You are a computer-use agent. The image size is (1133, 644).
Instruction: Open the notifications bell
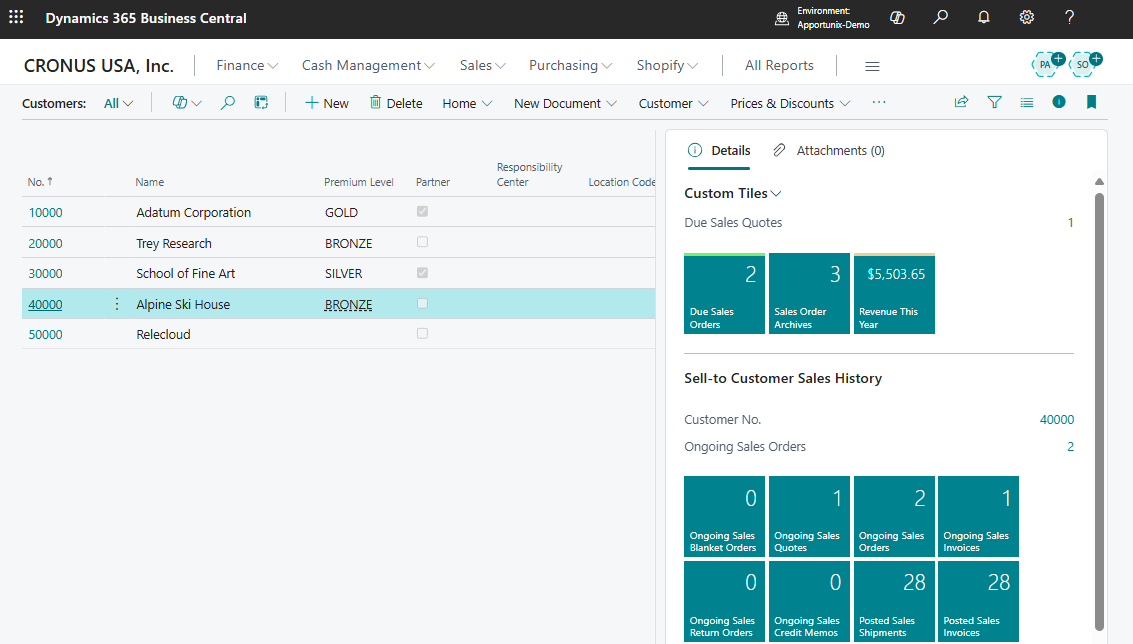984,18
